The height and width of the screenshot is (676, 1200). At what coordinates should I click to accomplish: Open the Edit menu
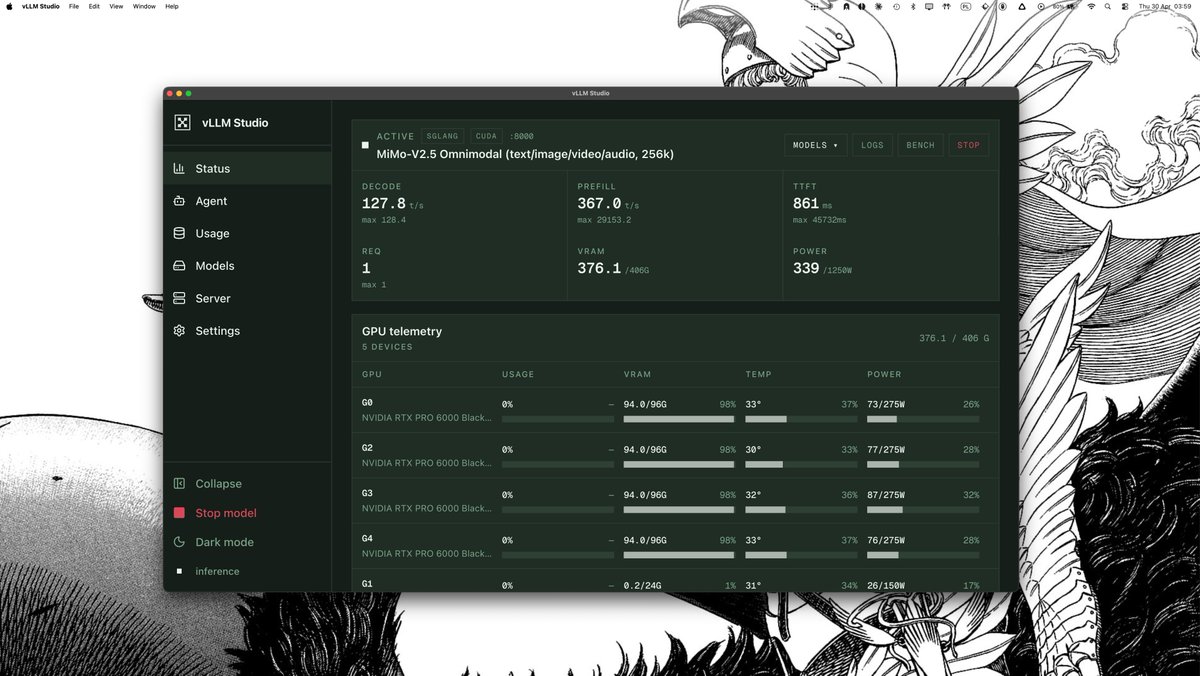click(x=94, y=6)
